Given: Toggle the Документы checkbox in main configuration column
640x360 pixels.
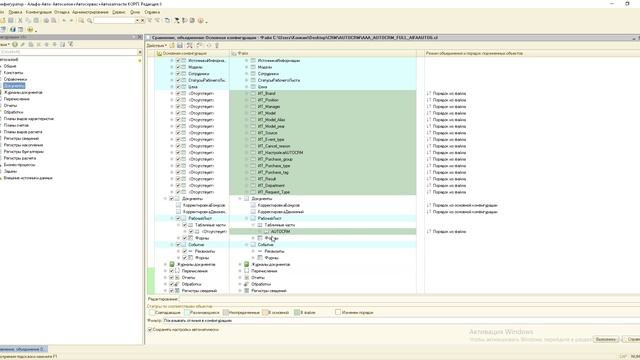Looking at the screenshot, I should pos(171,198).
